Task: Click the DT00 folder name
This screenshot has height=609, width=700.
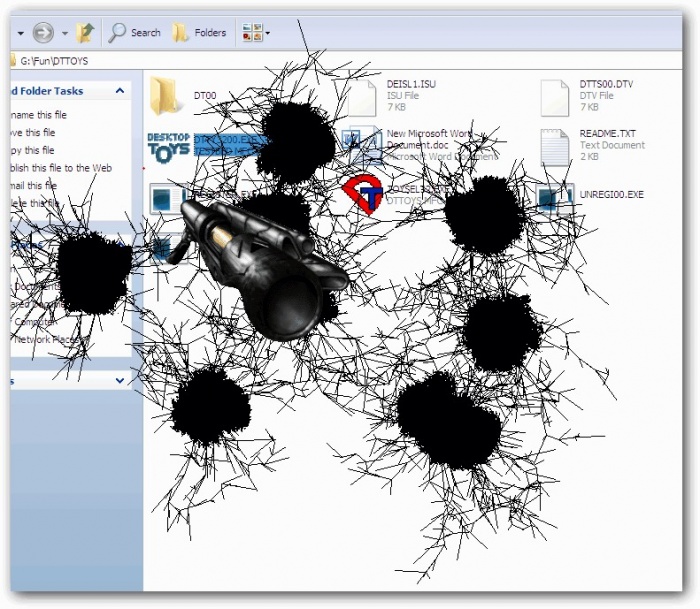Action: pos(205,96)
